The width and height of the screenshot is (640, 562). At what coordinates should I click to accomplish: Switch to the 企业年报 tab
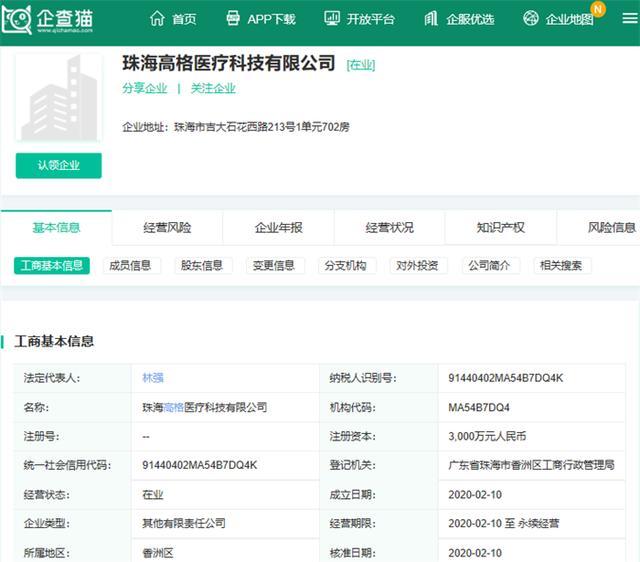coord(278,227)
